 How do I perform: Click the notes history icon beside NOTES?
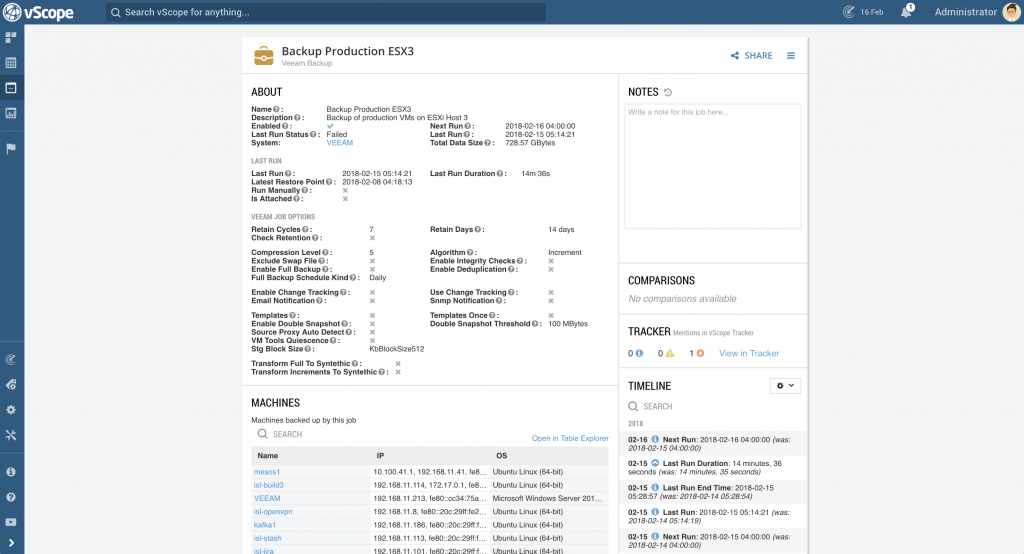[667, 92]
